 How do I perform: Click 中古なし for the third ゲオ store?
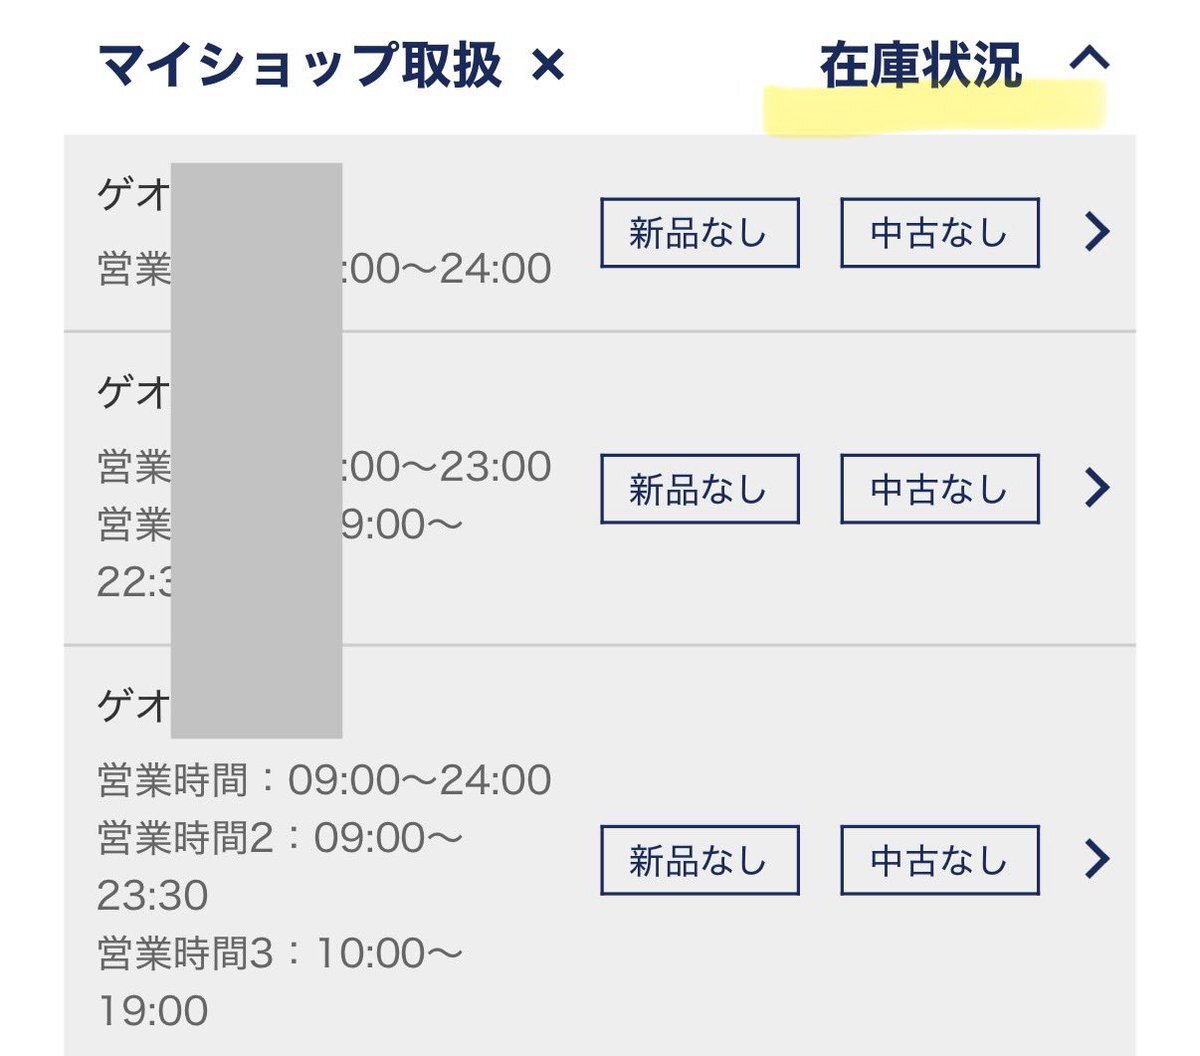(939, 860)
